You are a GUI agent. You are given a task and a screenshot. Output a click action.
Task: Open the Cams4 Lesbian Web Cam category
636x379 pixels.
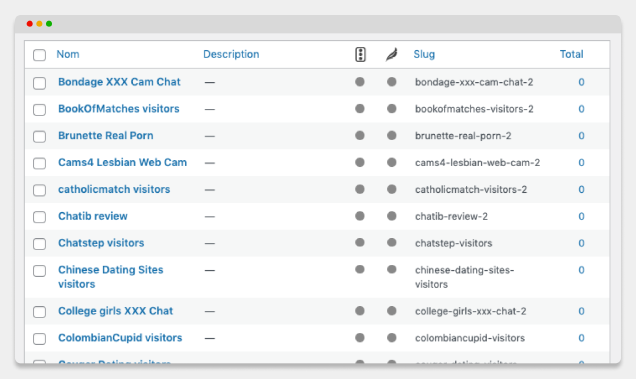click(122, 162)
